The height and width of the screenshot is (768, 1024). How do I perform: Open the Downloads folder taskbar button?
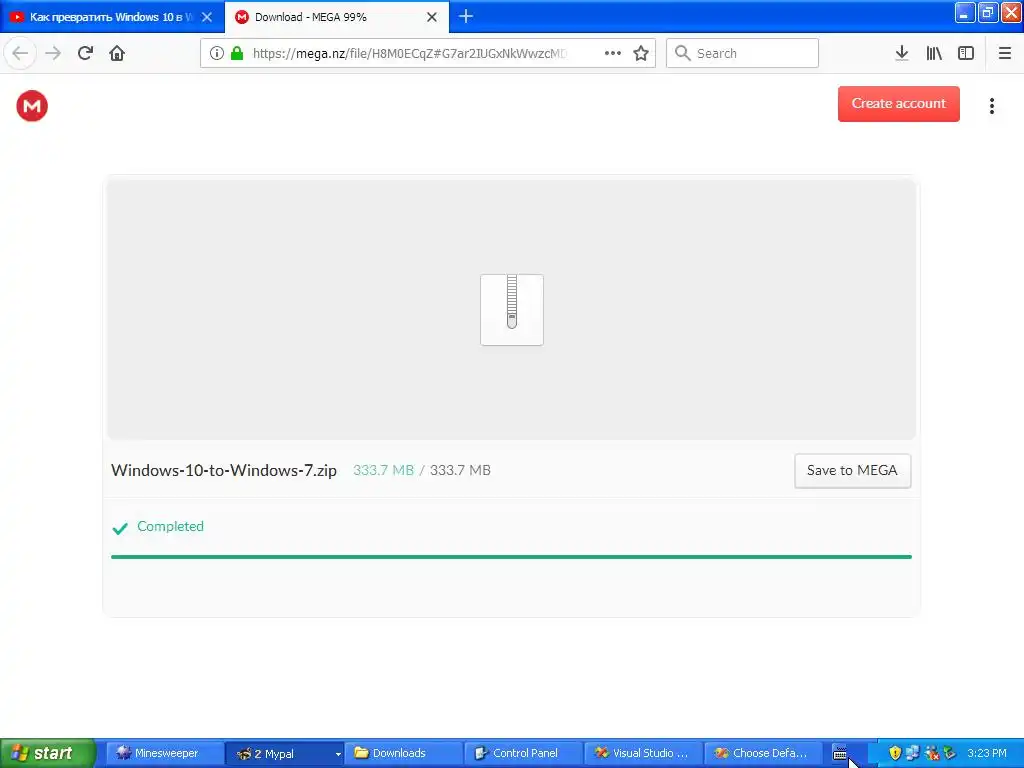404,753
